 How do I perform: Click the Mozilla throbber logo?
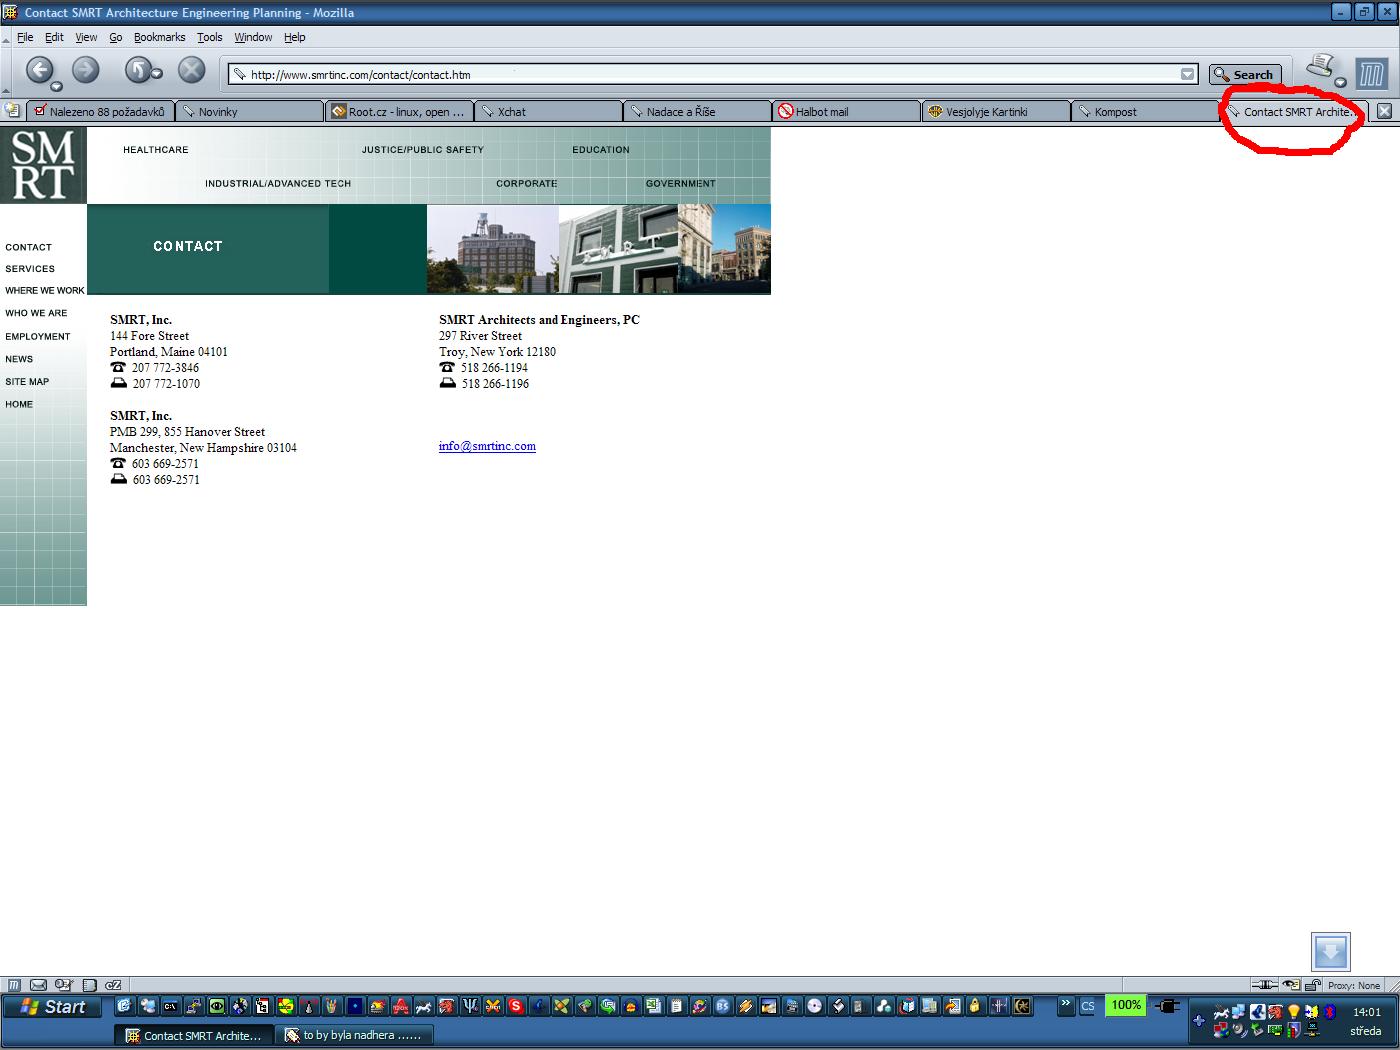1371,73
